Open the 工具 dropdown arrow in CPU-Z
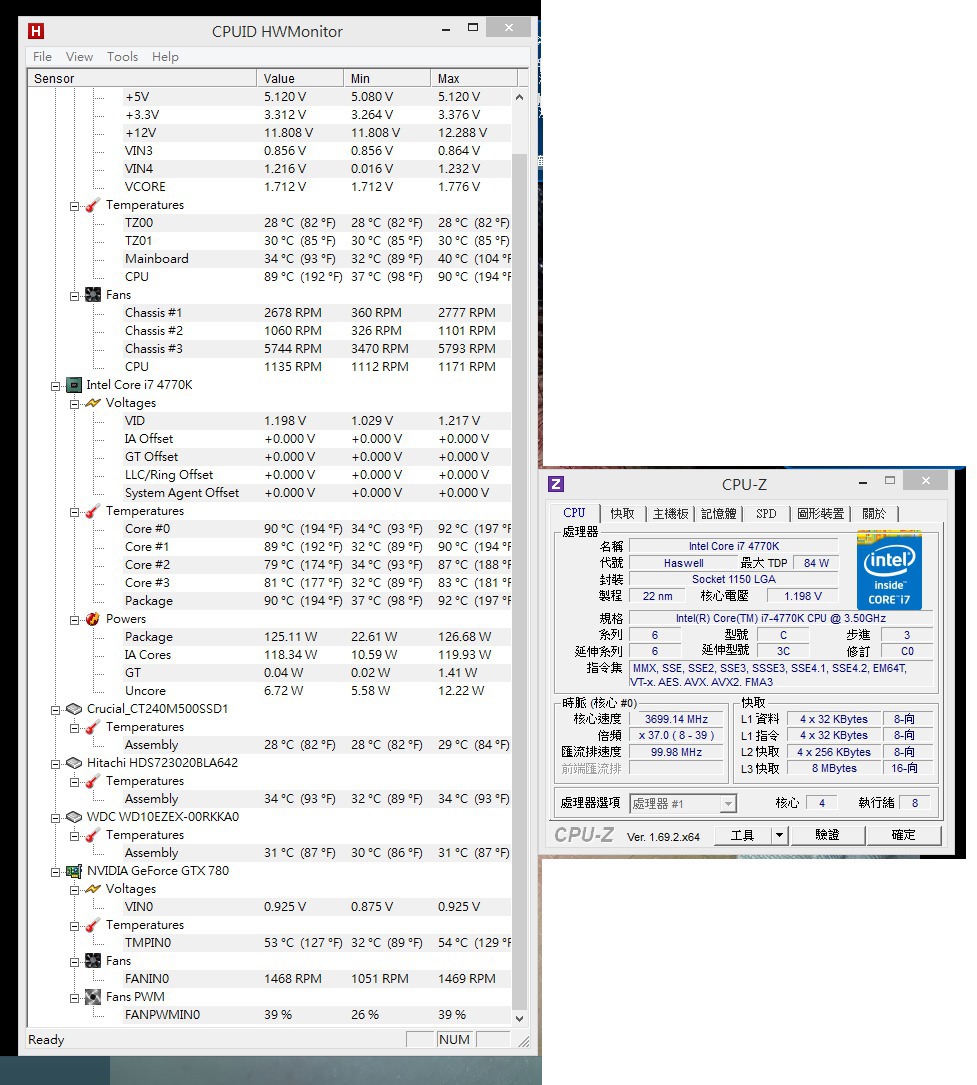The image size is (977, 1085). 779,835
